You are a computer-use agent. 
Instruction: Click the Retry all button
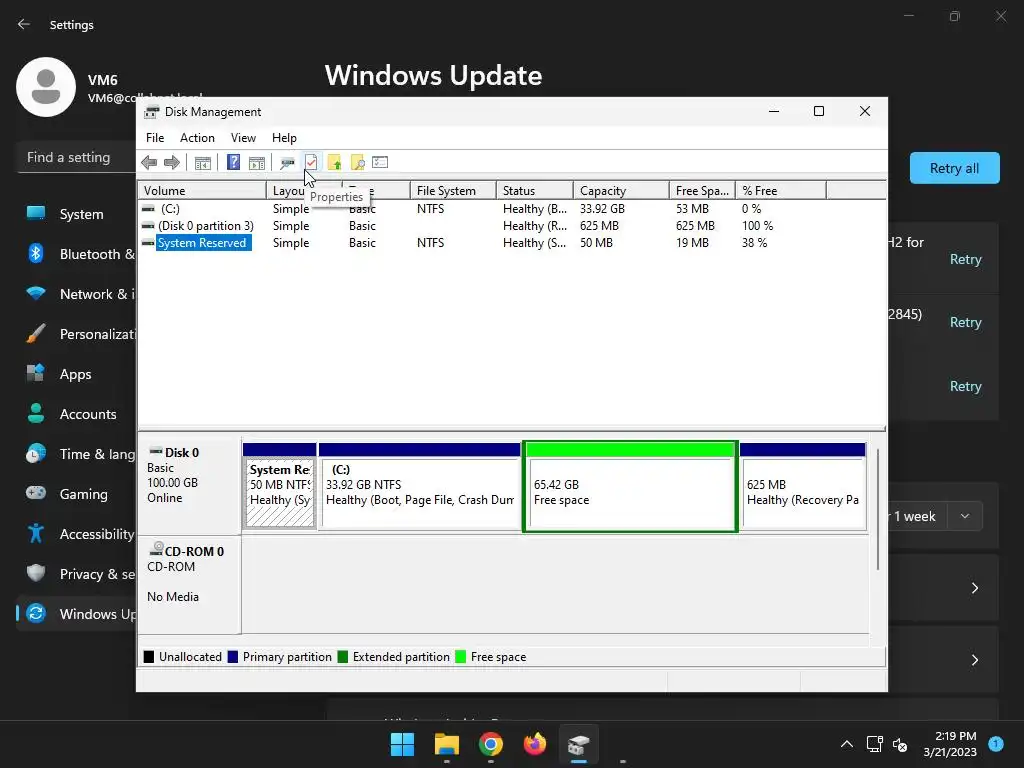[954, 168]
